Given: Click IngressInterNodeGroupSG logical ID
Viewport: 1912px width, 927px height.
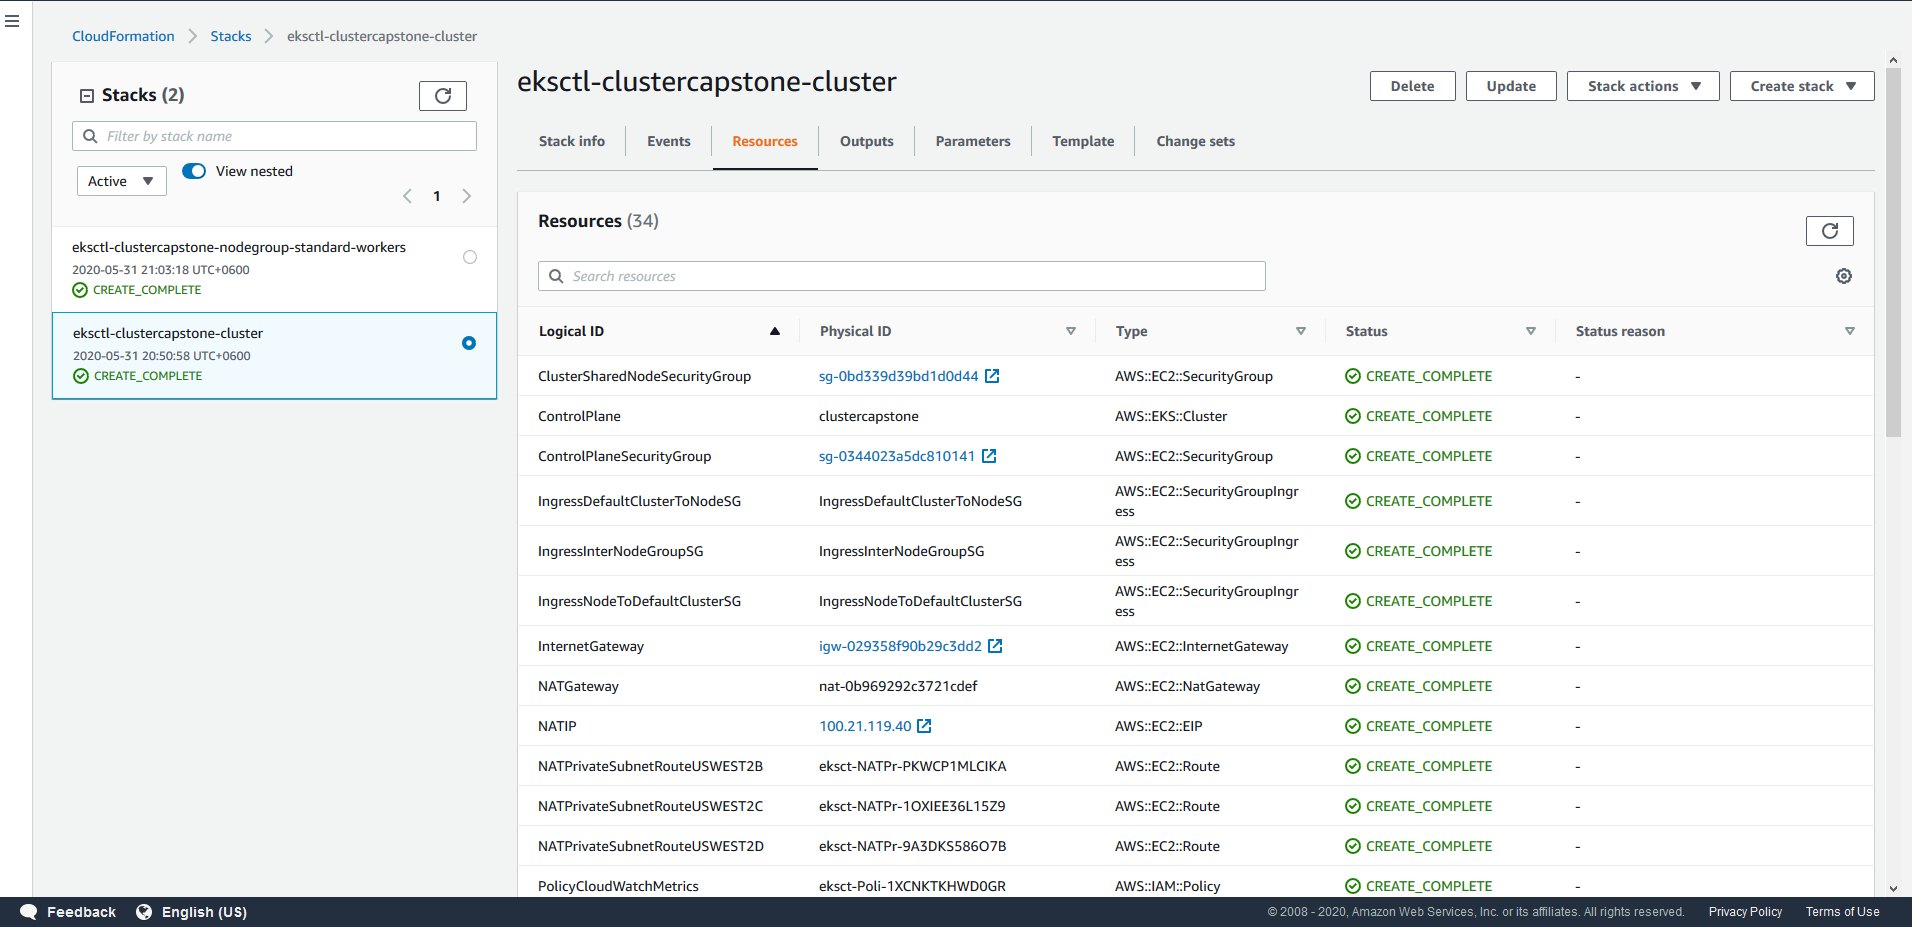Looking at the screenshot, I should click(x=620, y=551).
